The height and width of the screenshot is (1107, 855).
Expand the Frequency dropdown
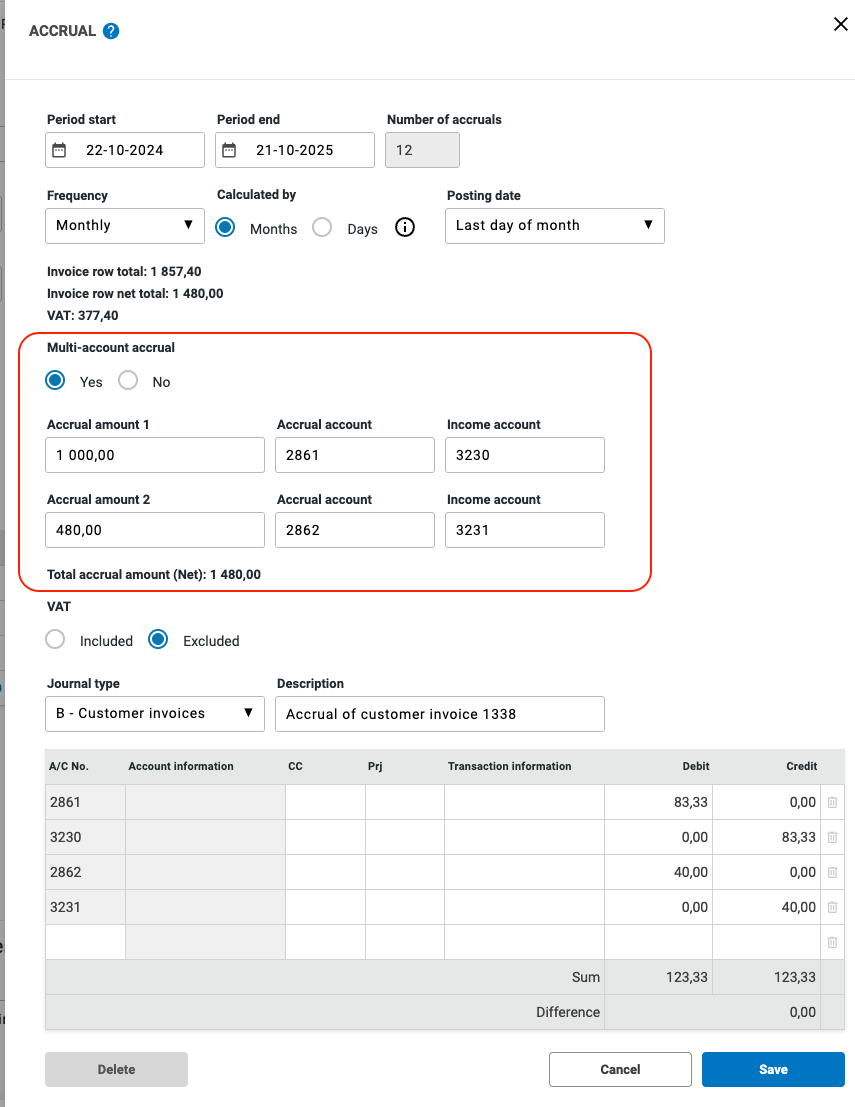click(x=124, y=226)
